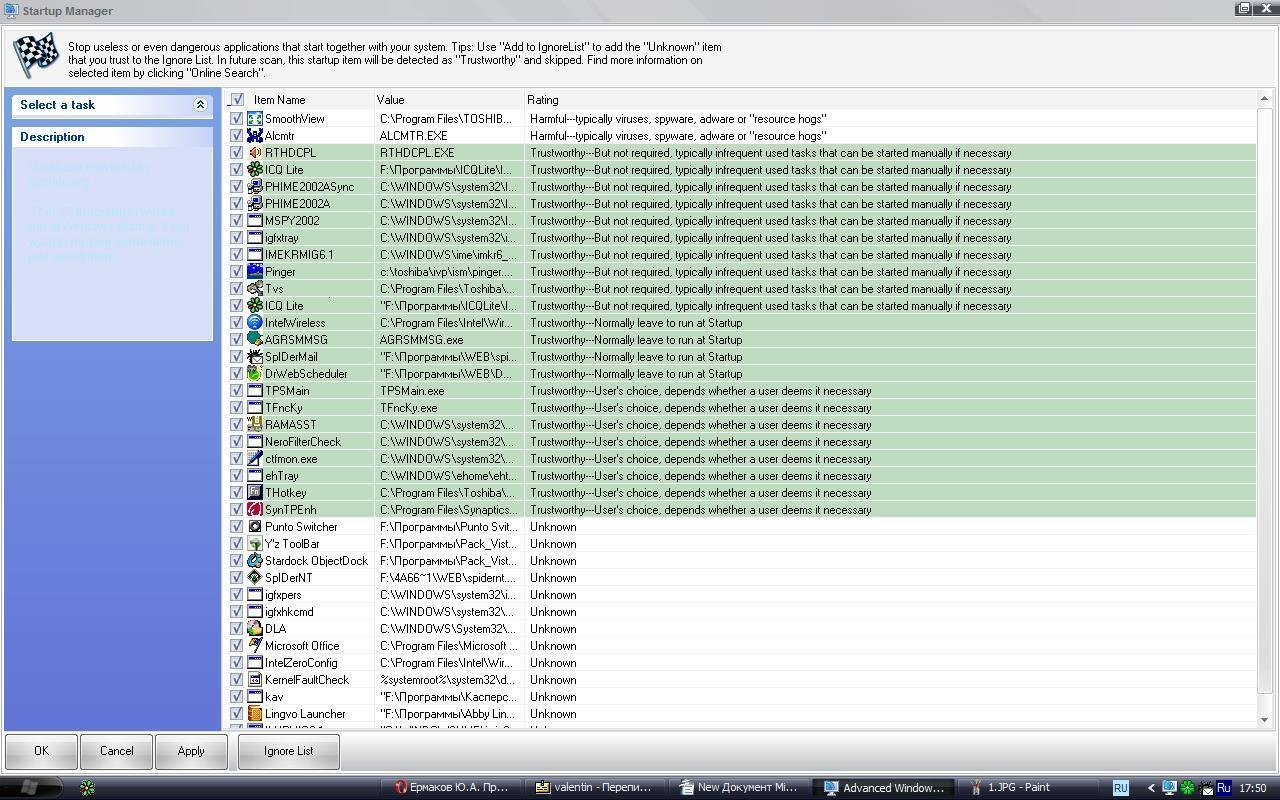The height and width of the screenshot is (800, 1280).
Task: Collapse the Select a task panel
Action: (x=200, y=105)
